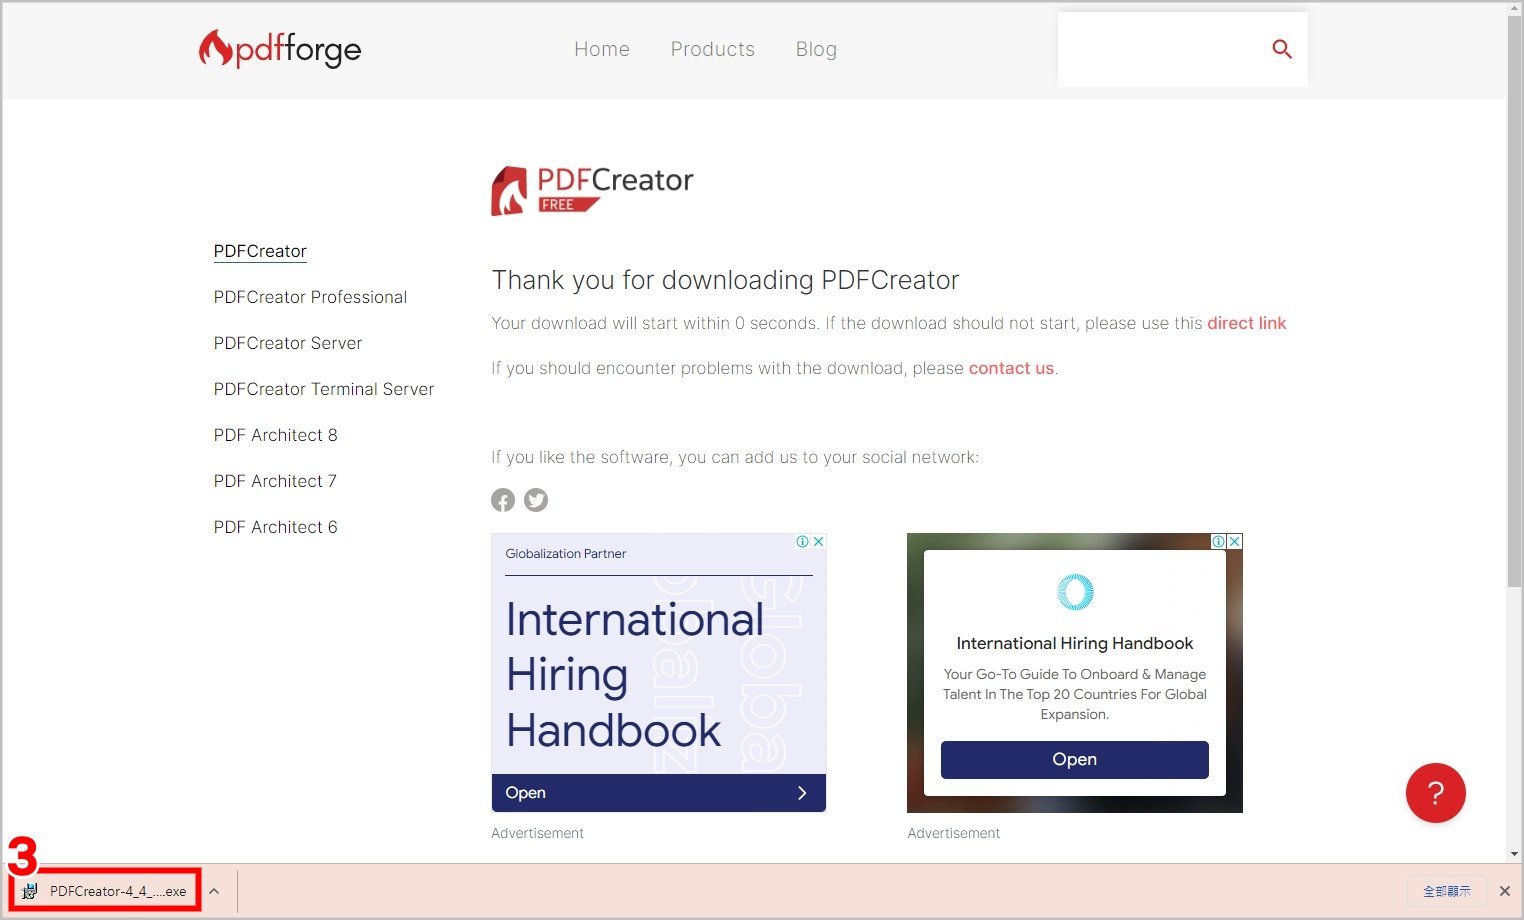
Task: Open the Twitter social icon
Action: click(536, 500)
